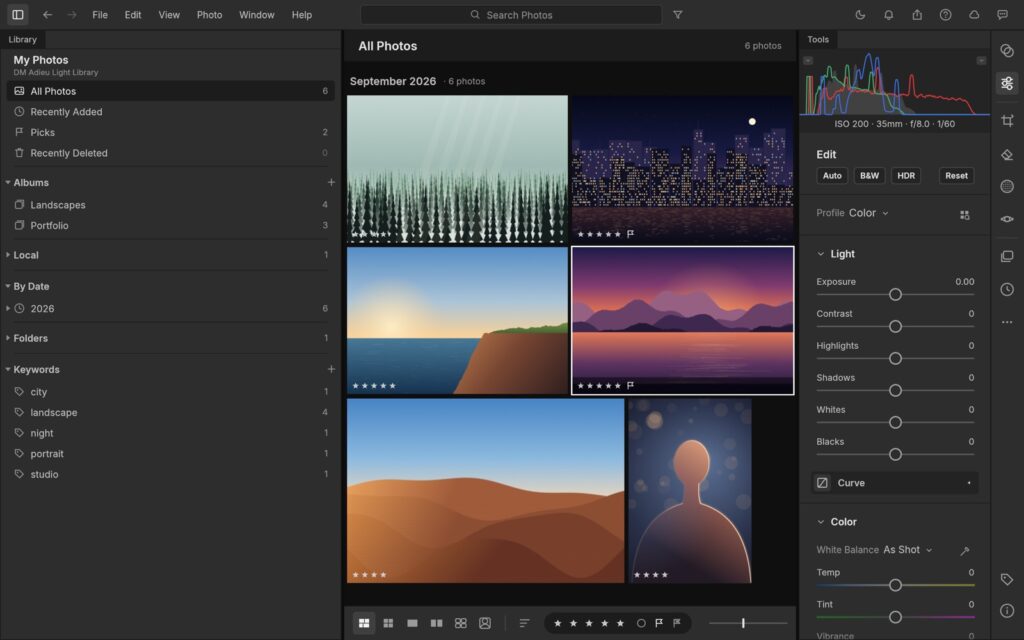Click the Auto edit button
Image resolution: width=1024 pixels, height=640 pixels.
coord(832,176)
